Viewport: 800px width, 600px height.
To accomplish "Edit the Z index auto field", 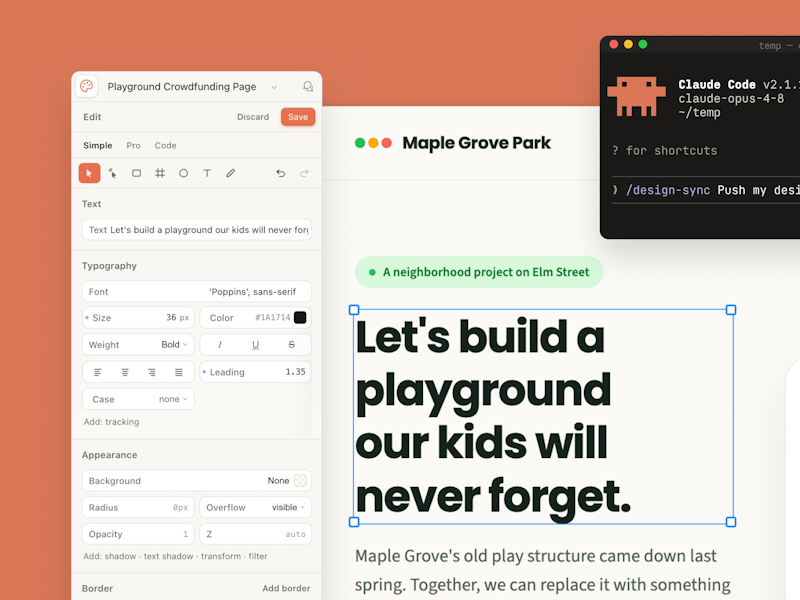I will 255,534.
